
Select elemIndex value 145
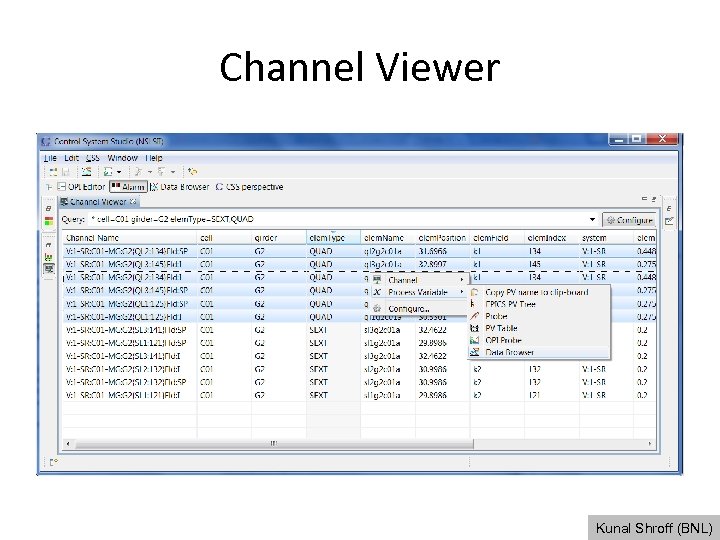pos(534,264)
